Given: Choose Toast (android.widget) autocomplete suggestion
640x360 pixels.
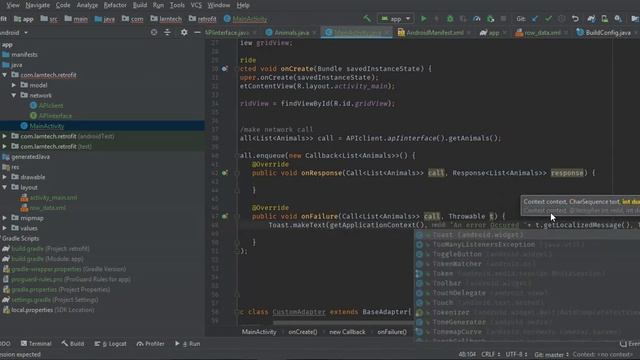Looking at the screenshot, I should (x=527, y=235).
